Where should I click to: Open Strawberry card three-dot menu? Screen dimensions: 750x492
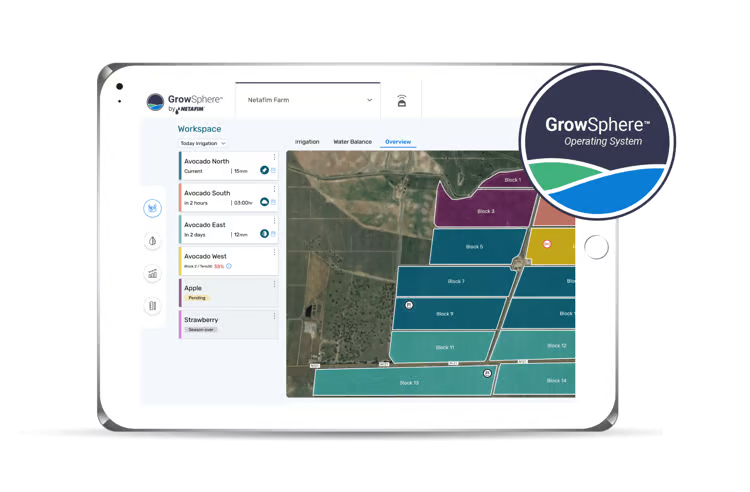coord(274,315)
